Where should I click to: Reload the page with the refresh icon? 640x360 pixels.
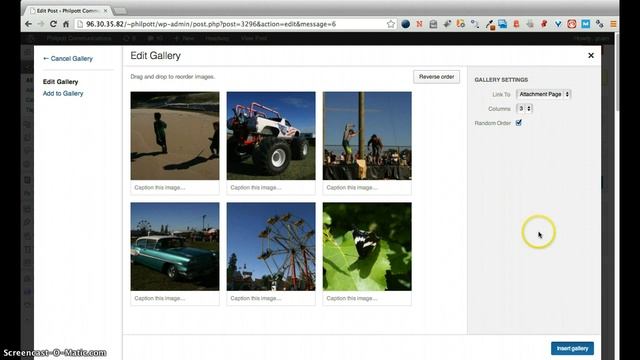(53, 24)
